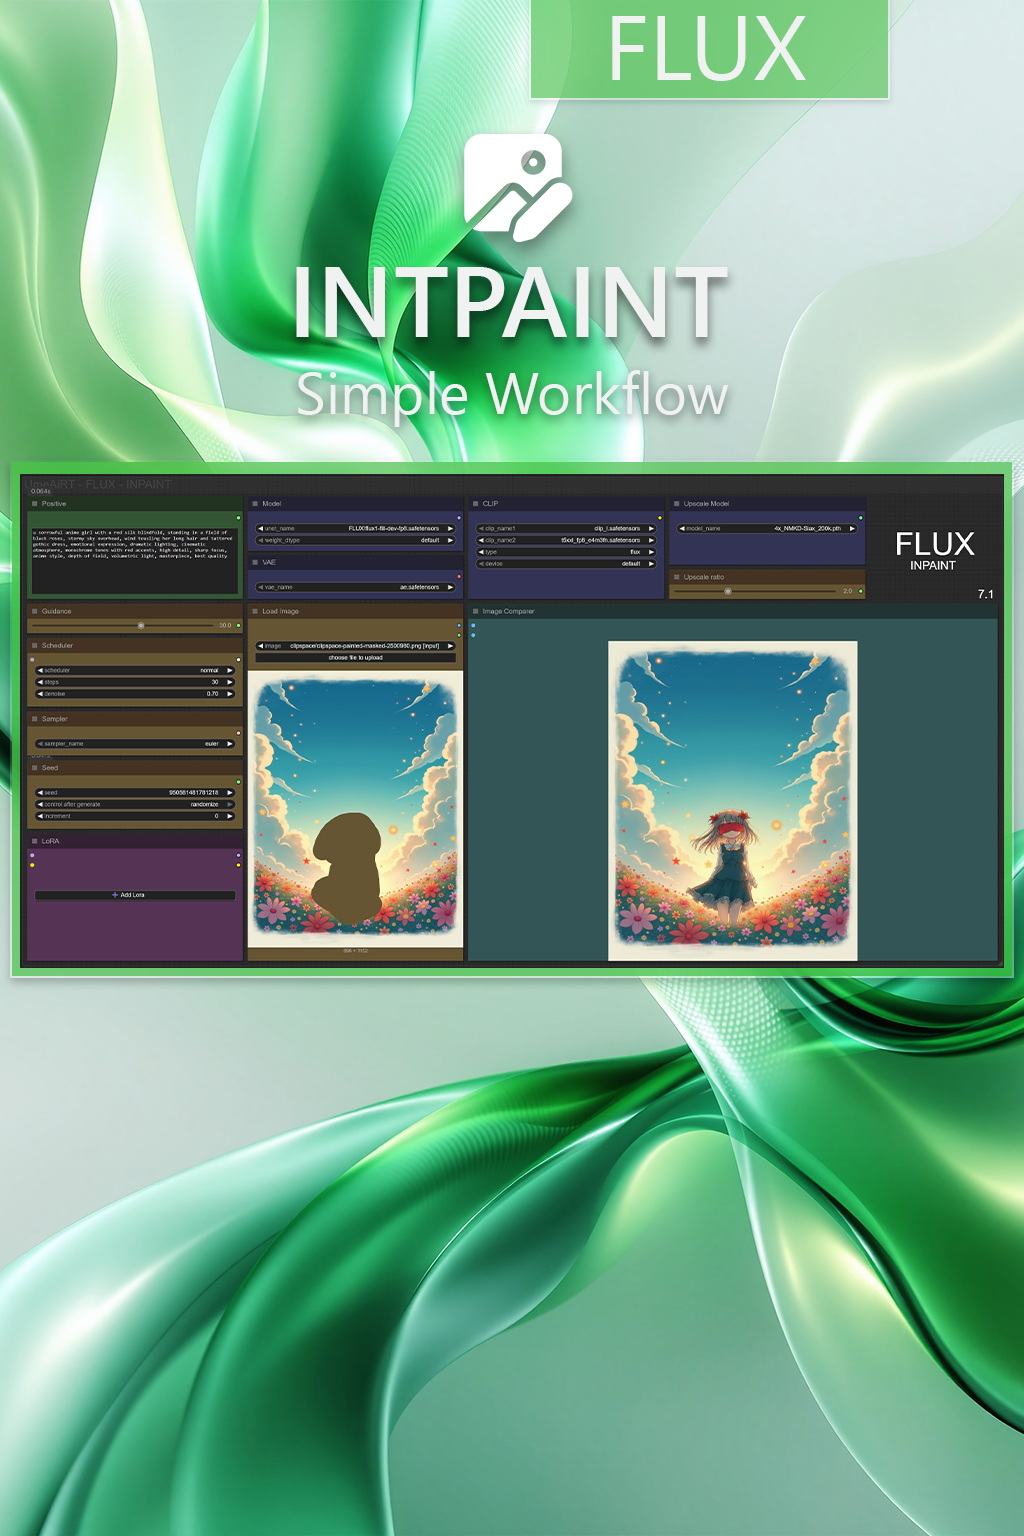
Task: Open the clip_name2 combo box
Action: 566,540
